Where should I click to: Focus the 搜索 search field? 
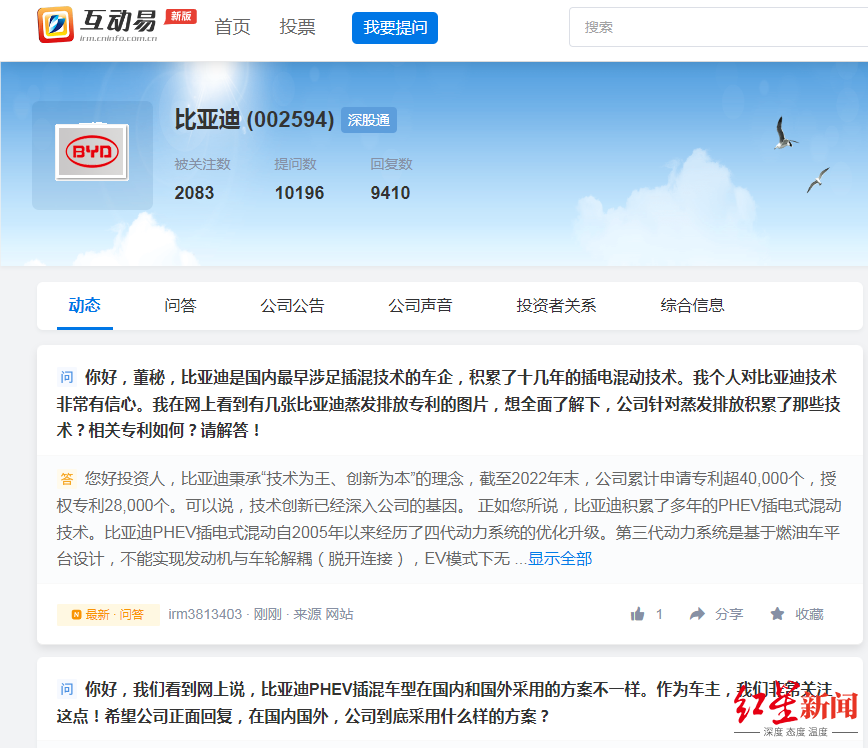719,27
